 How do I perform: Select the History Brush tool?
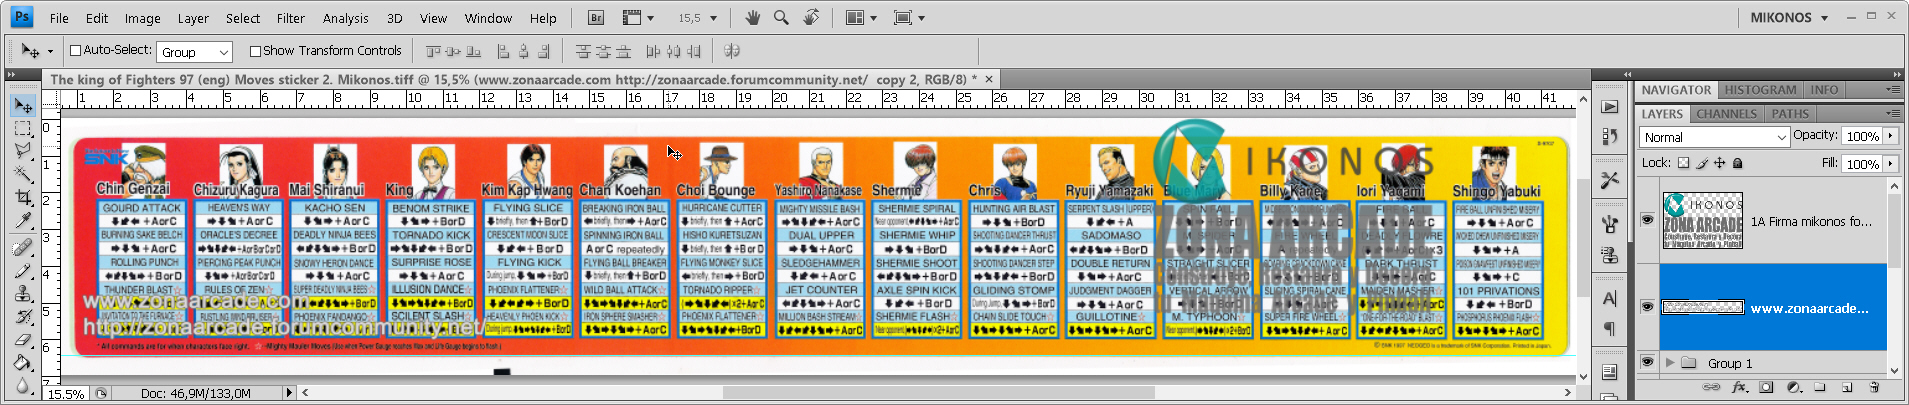coord(22,317)
